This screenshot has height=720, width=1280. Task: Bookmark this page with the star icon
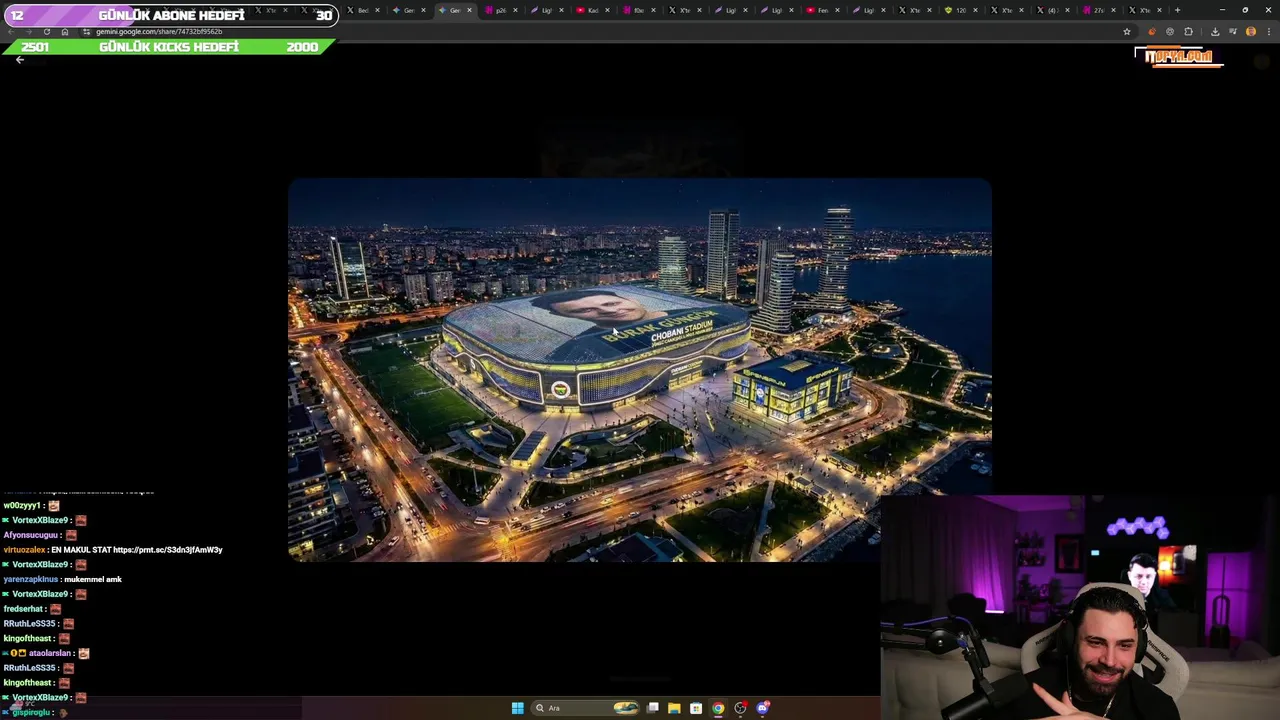pyautogui.click(x=1127, y=32)
